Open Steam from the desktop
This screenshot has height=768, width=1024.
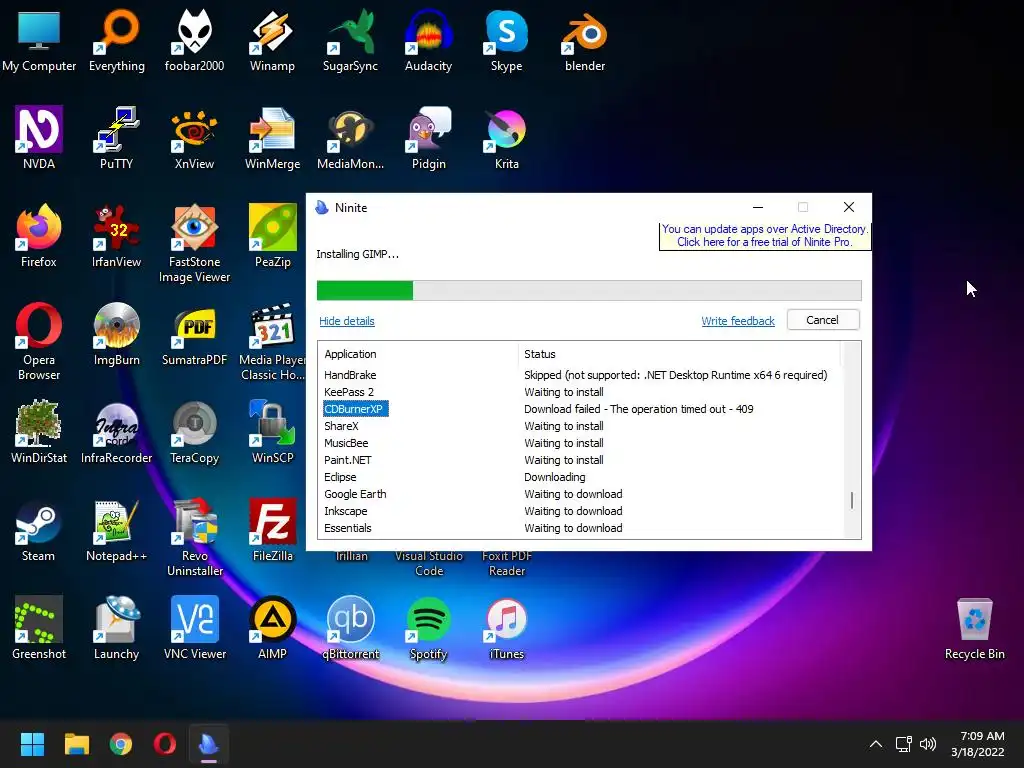click(x=39, y=530)
